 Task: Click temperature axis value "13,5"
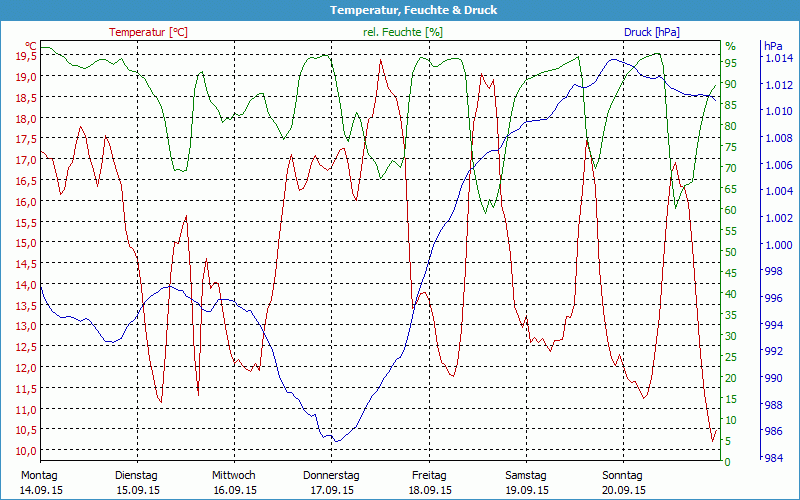click(27, 305)
